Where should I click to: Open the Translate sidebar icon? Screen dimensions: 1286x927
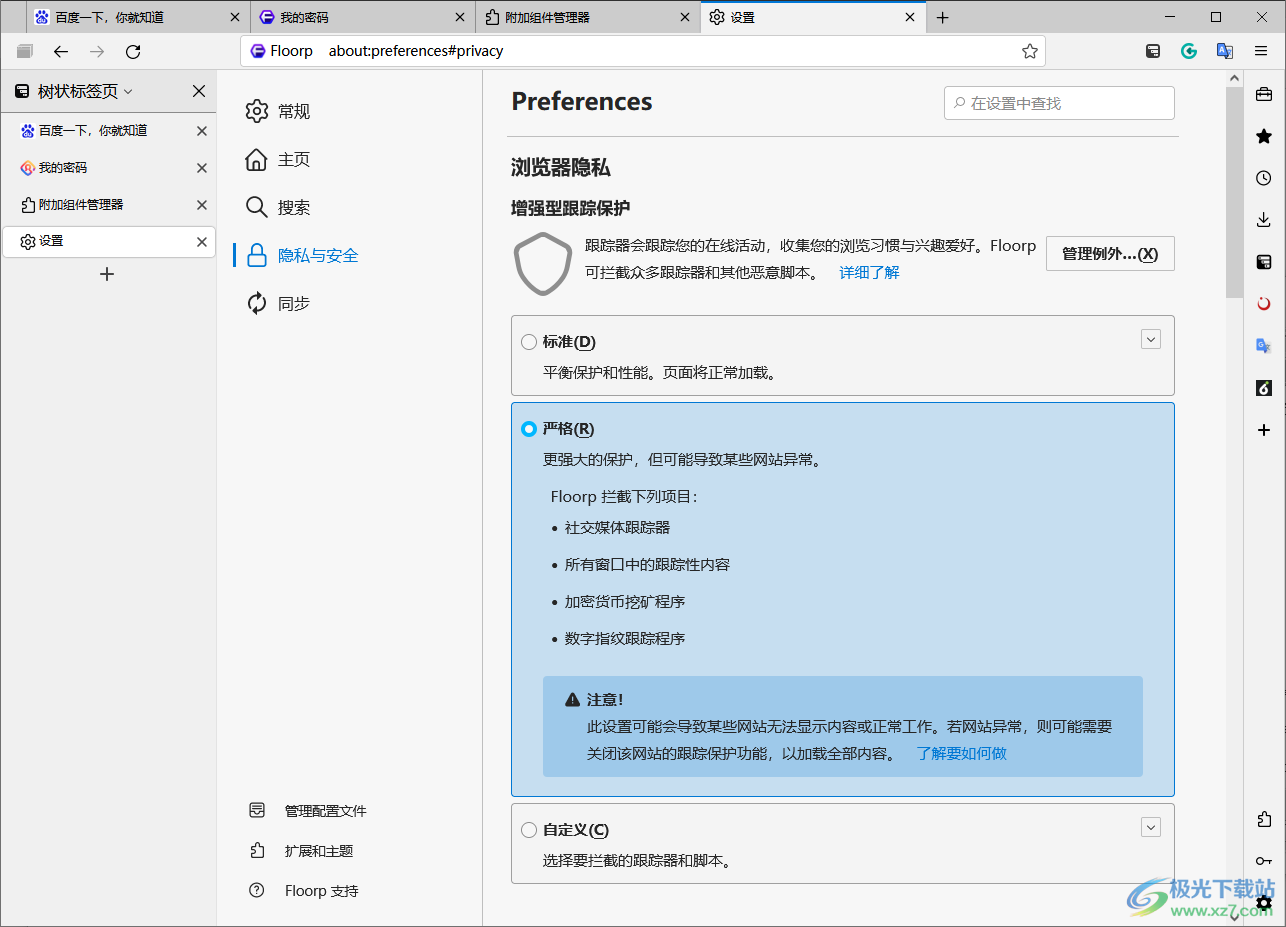click(1263, 345)
